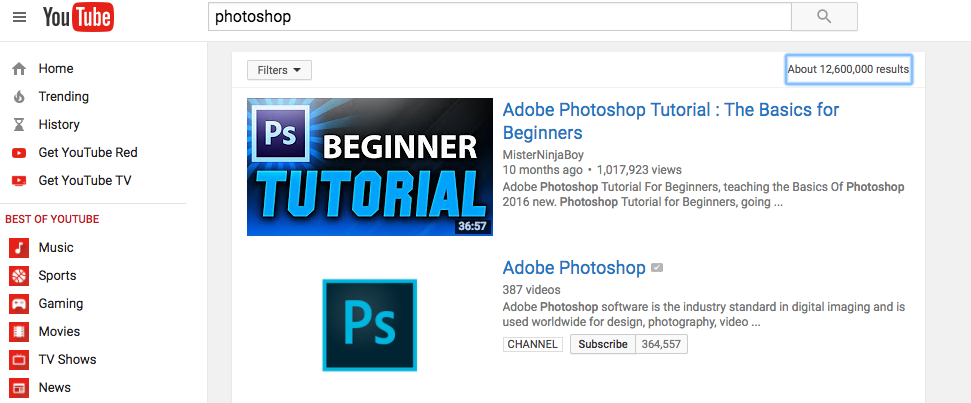Subscribe to Adobe Photoshop channel
971x403 pixels.
(x=603, y=344)
